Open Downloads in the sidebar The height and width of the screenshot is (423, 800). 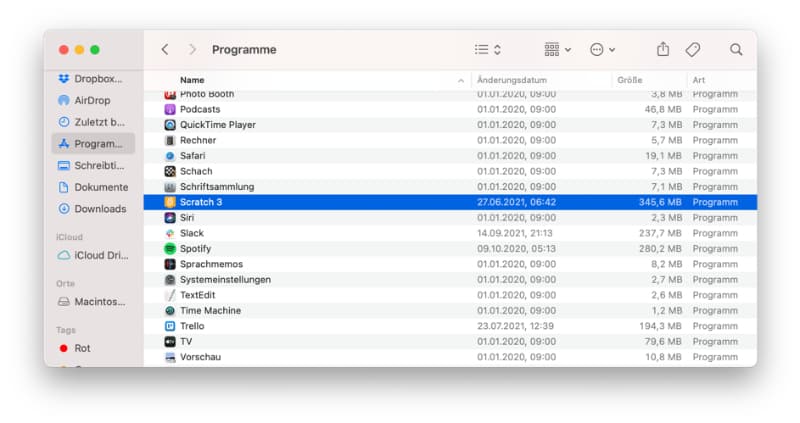92,209
